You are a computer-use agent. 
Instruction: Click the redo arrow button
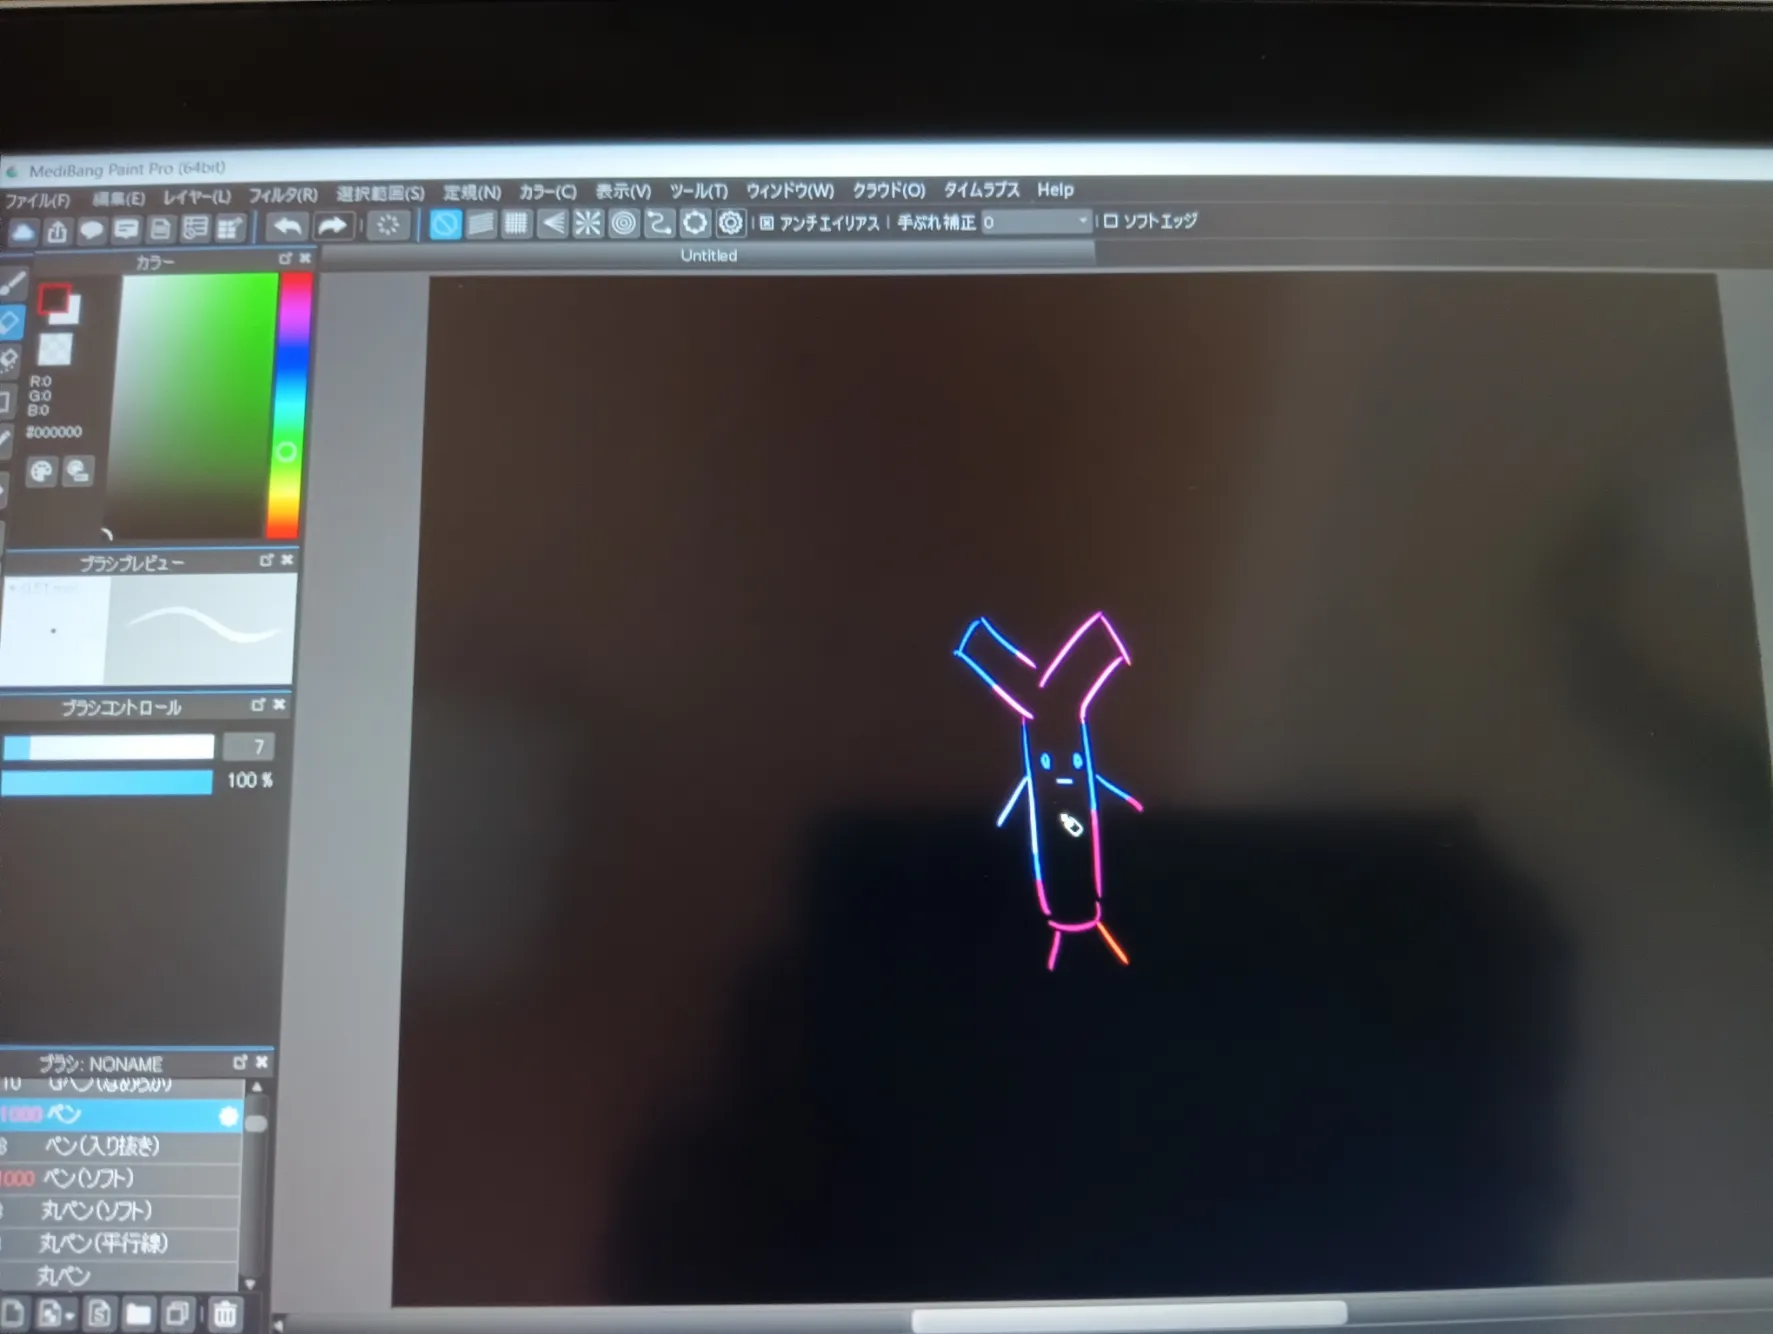click(333, 226)
